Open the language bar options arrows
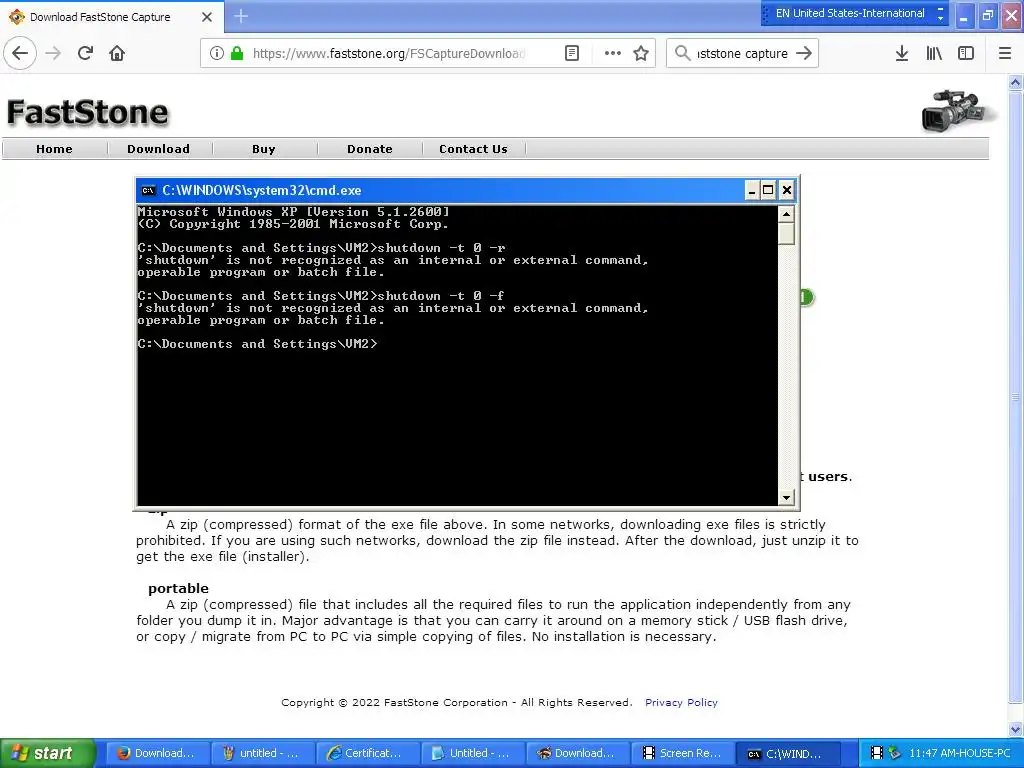Image resolution: width=1024 pixels, height=768 pixels. tap(940, 13)
